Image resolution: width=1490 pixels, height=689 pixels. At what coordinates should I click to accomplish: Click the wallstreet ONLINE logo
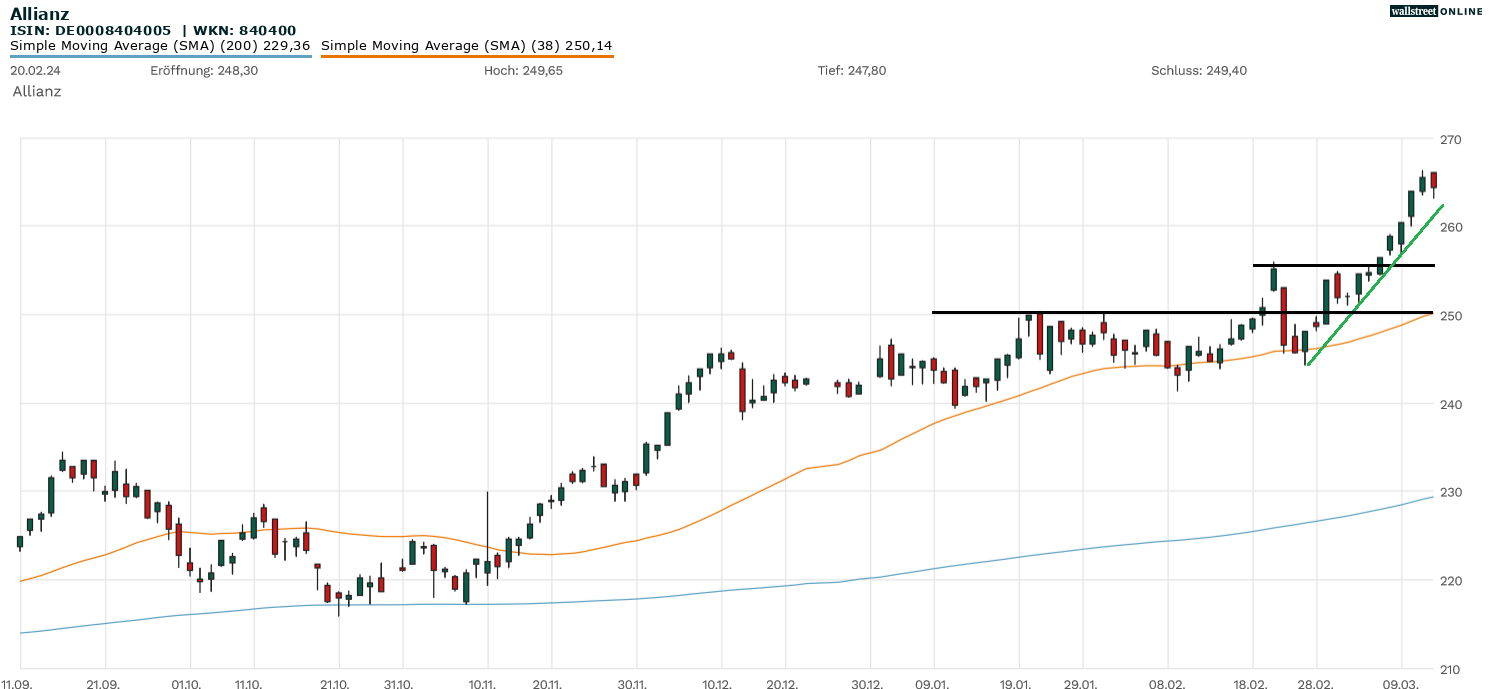click(x=1436, y=11)
